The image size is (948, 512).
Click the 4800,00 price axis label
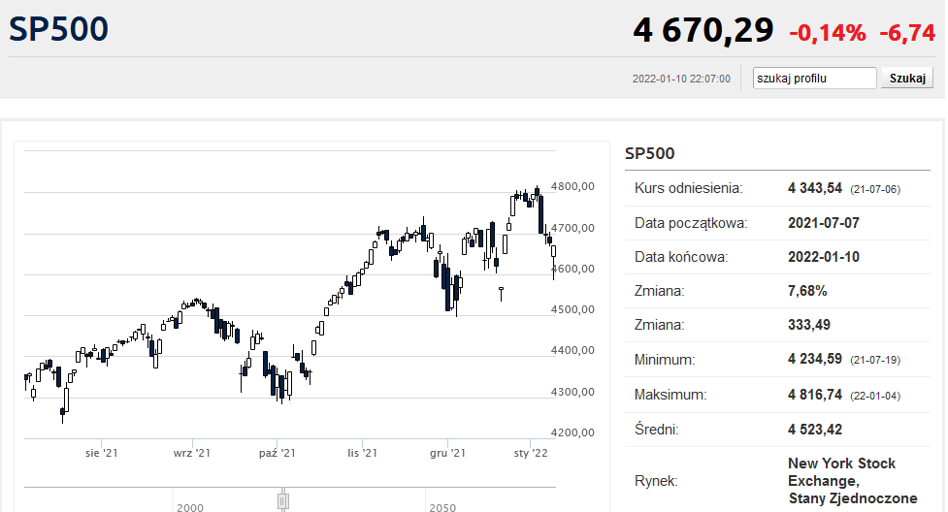click(574, 186)
